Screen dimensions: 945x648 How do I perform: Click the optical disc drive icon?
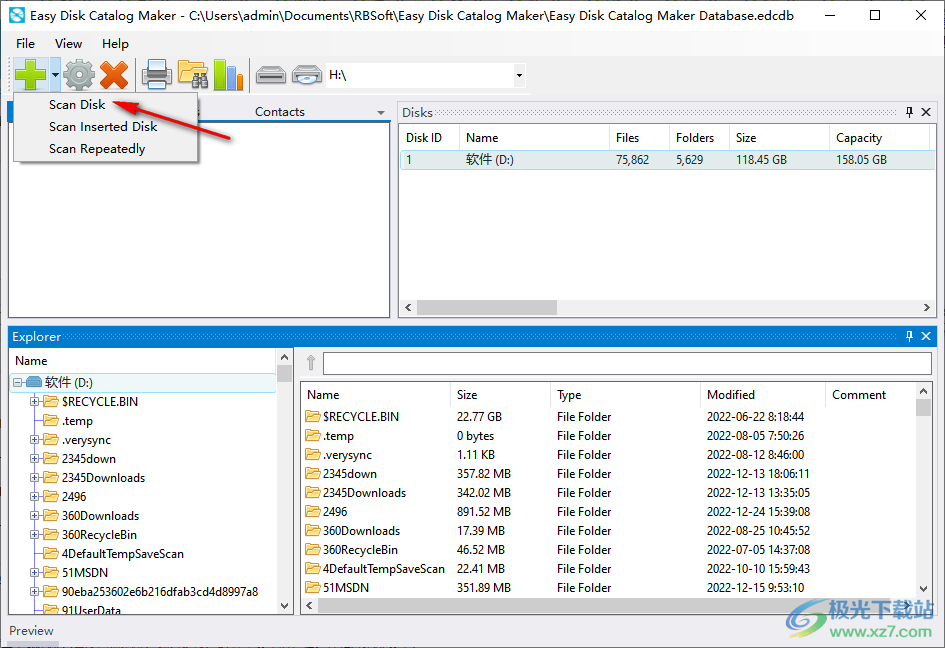coord(307,75)
